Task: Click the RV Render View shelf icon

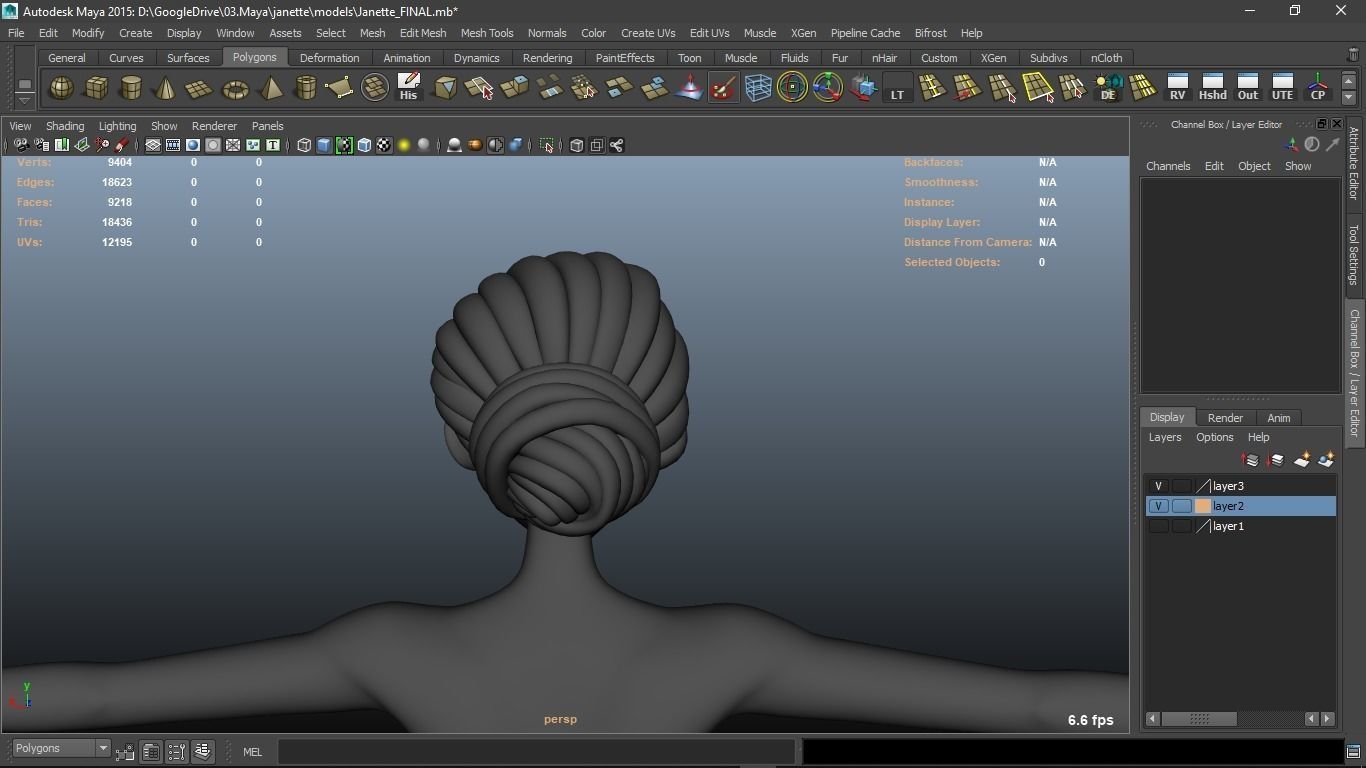Action: (1178, 88)
